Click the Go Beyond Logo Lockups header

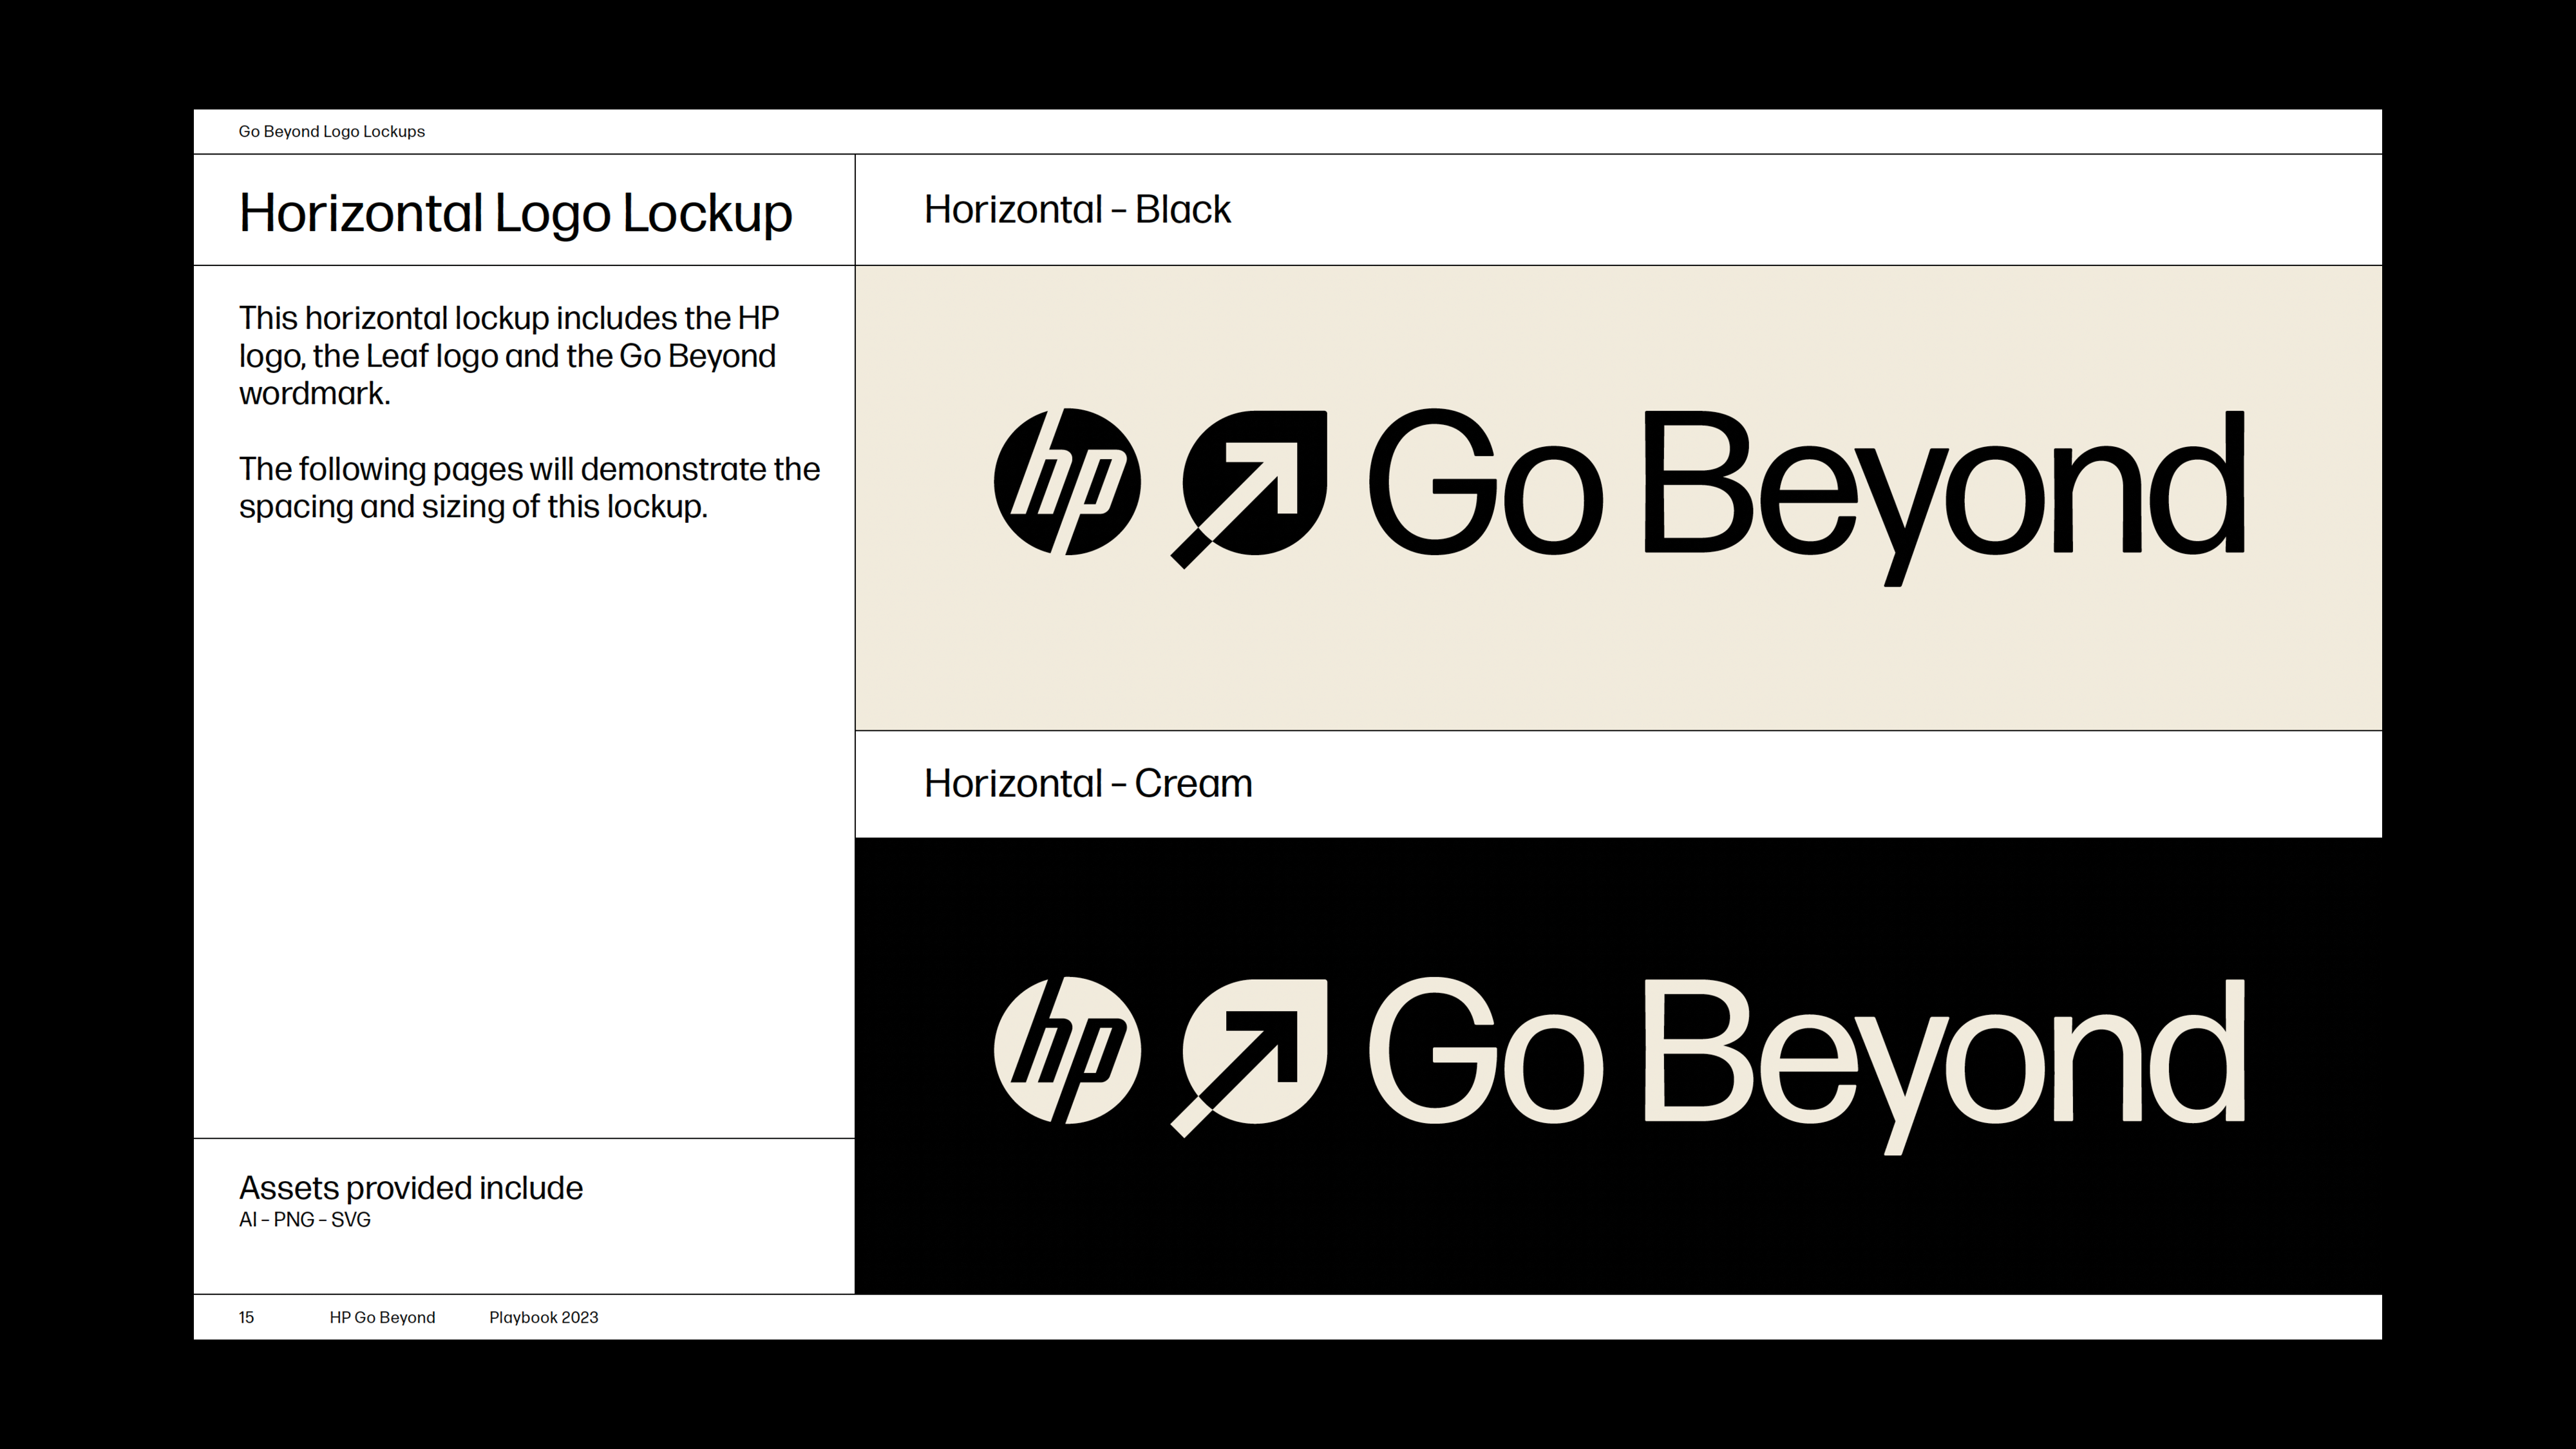coord(331,132)
